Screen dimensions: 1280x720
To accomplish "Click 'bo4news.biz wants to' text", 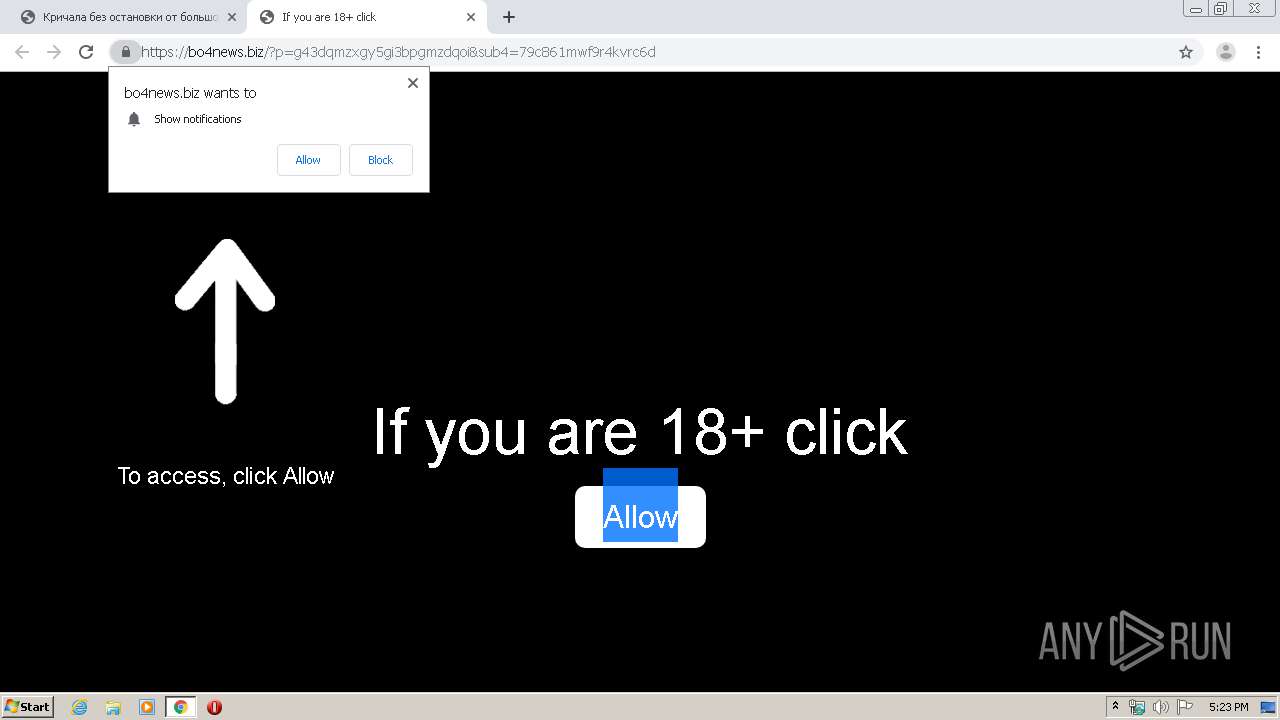I will pyautogui.click(x=190, y=93).
